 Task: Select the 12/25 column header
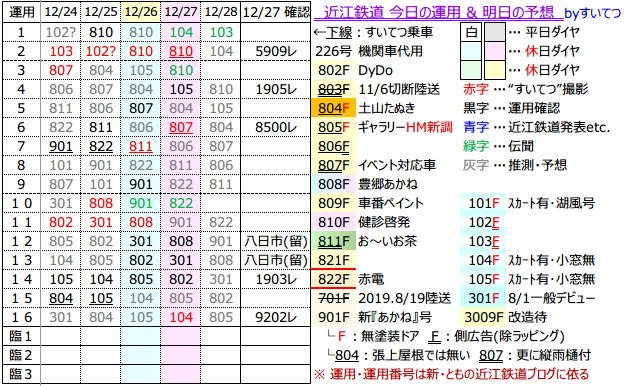coord(100,12)
